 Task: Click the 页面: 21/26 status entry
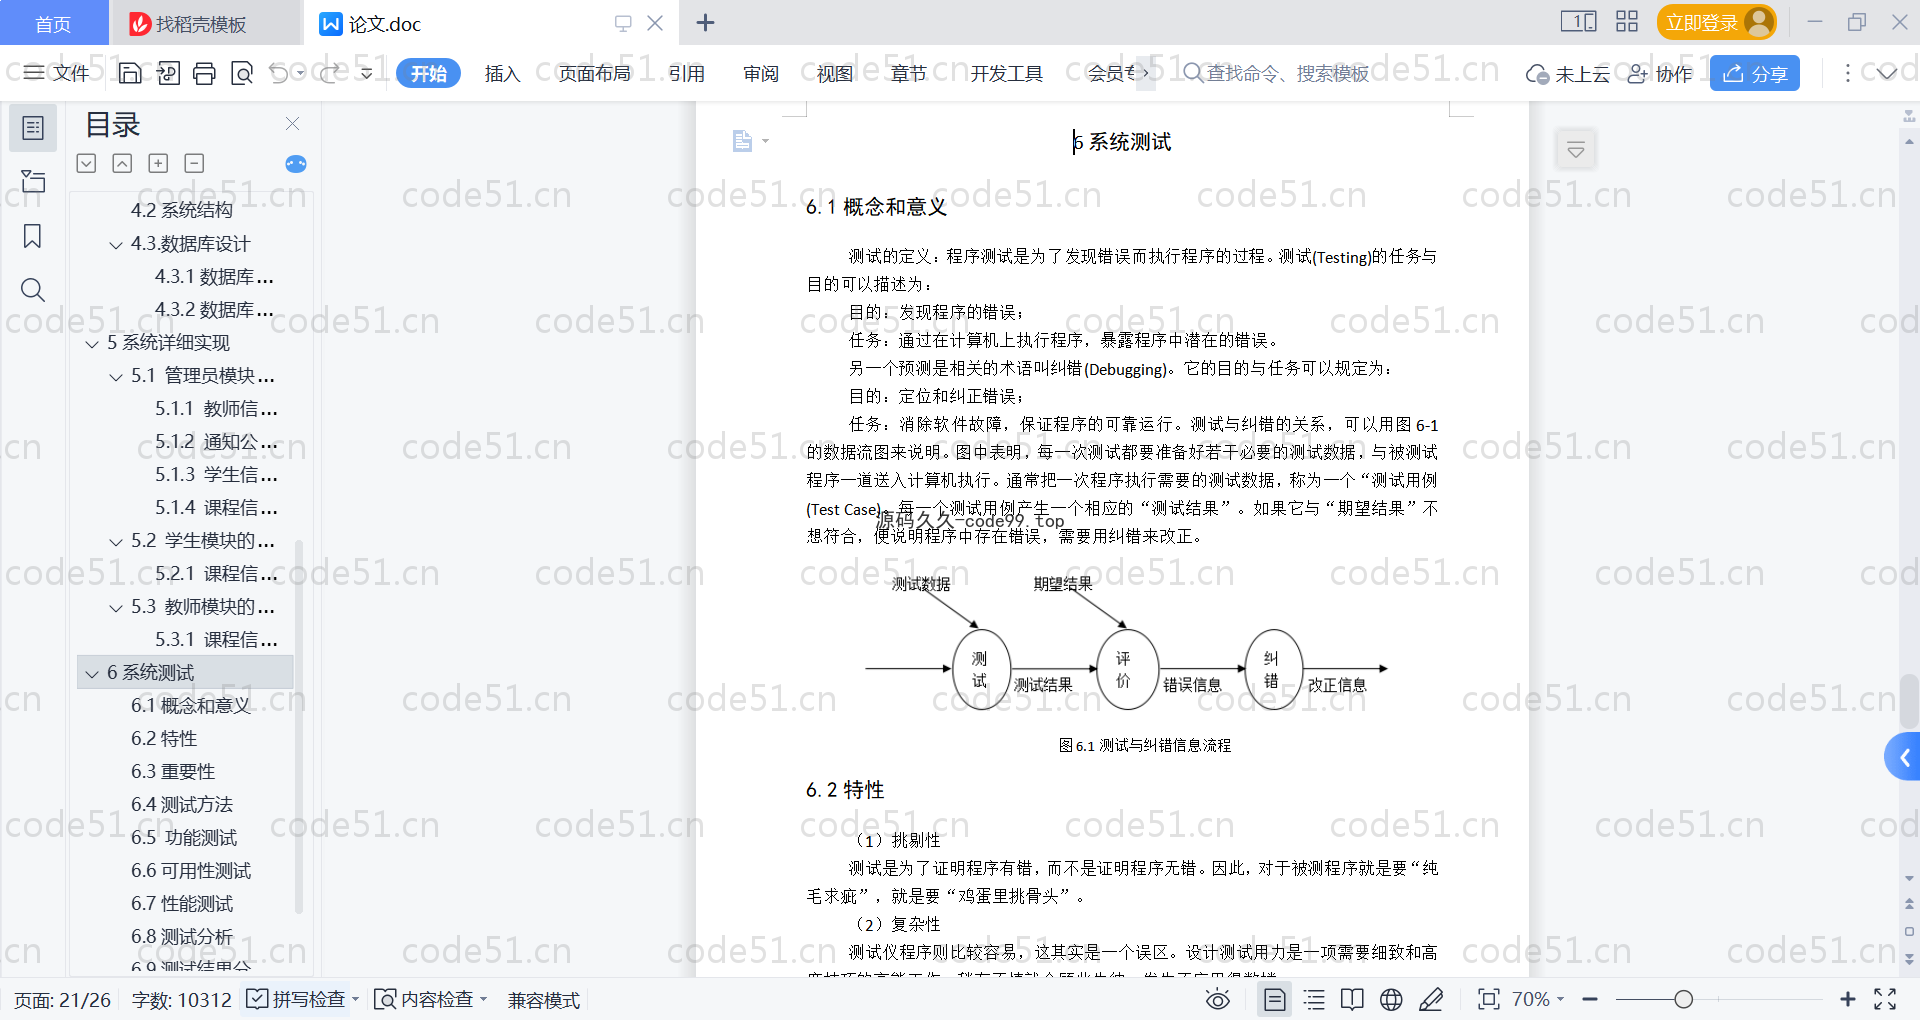pos(62,1000)
